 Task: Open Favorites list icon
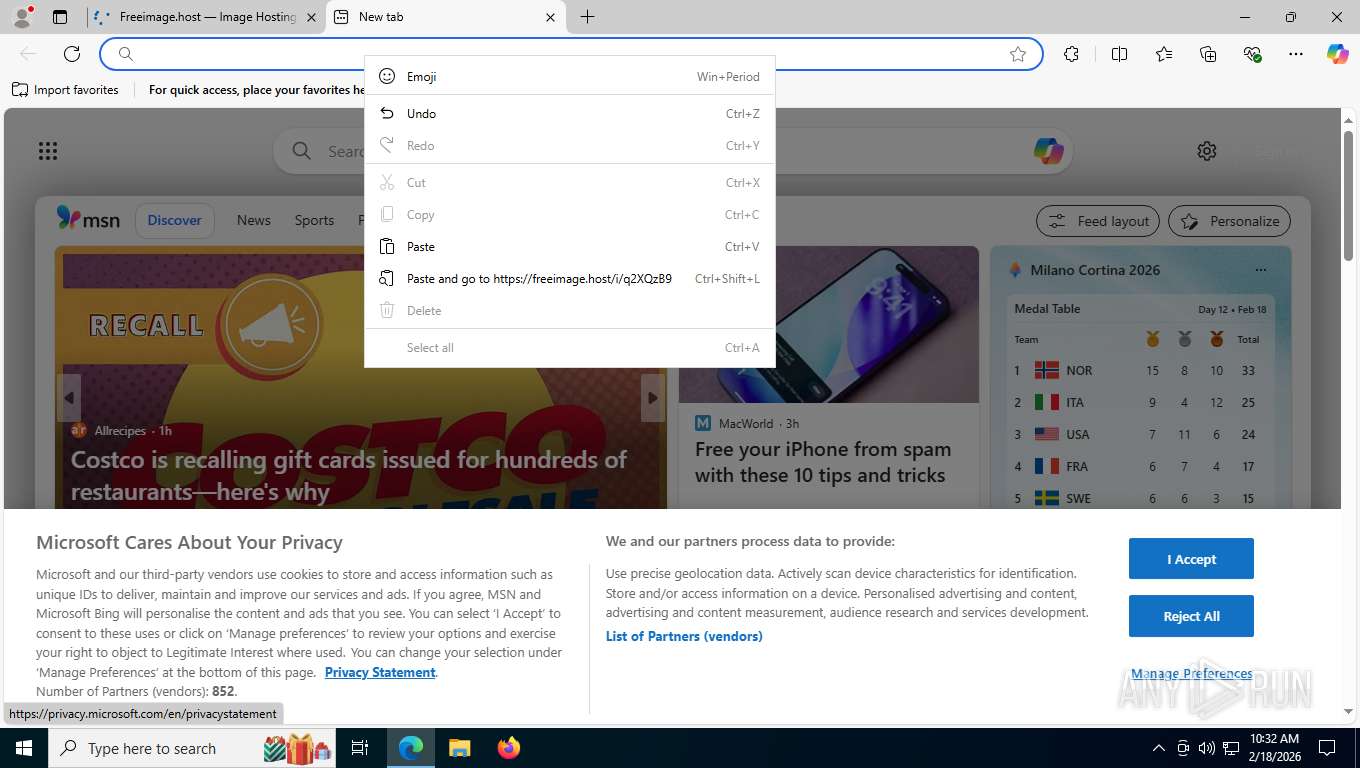[x=1164, y=54]
